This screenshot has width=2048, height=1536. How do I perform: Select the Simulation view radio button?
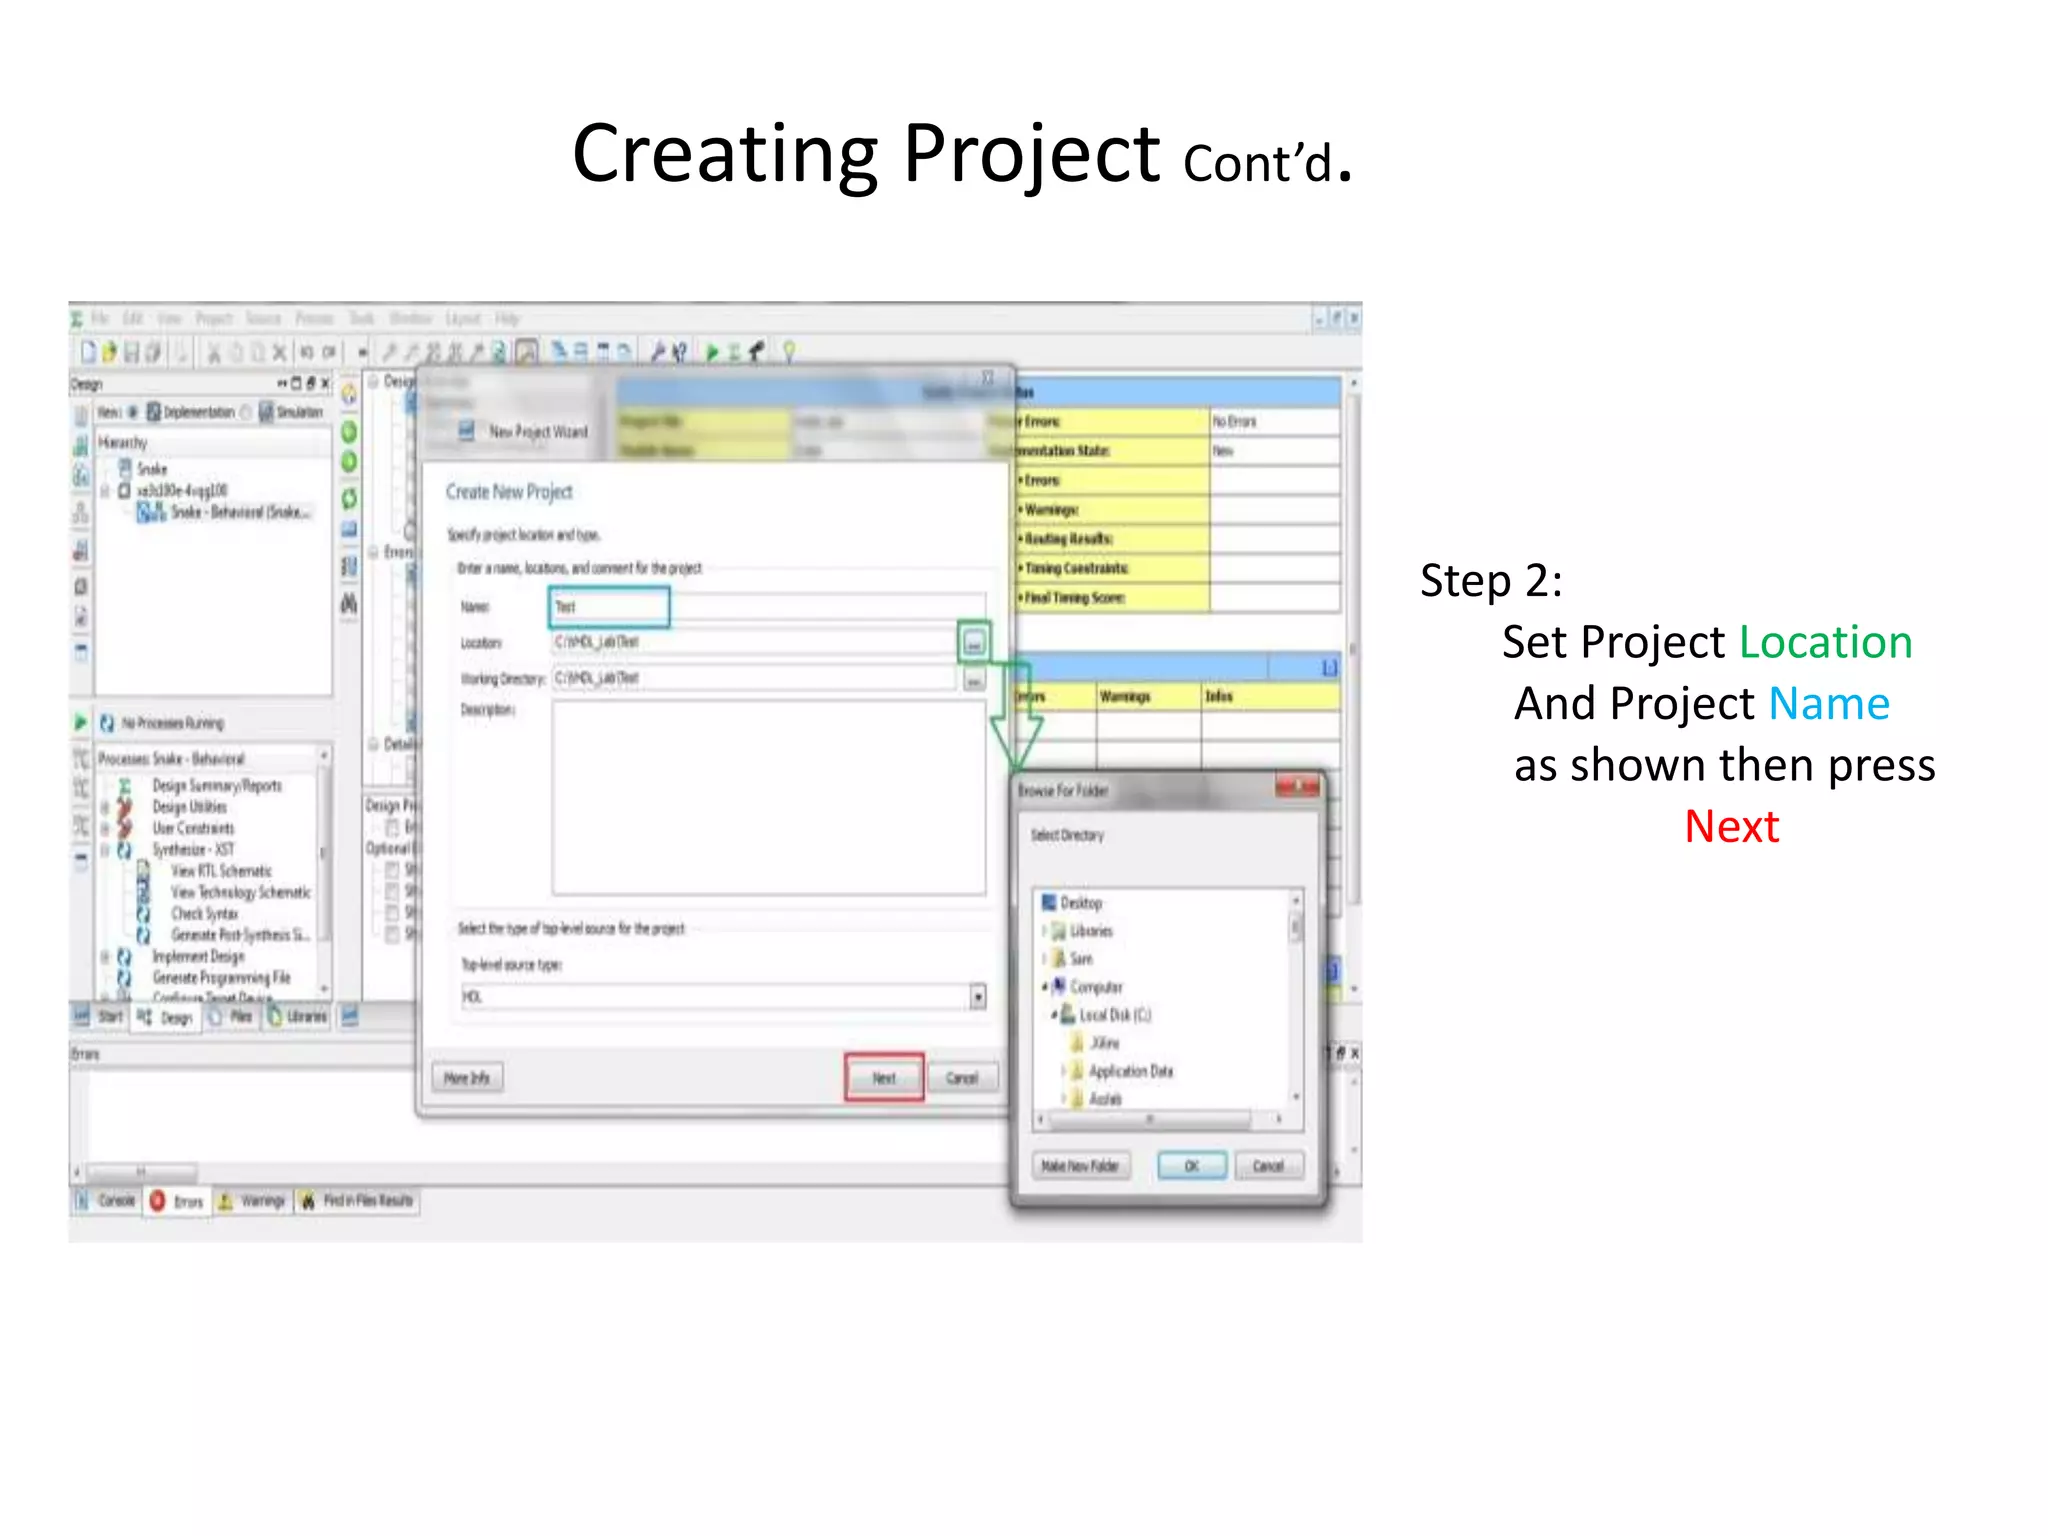(x=246, y=412)
